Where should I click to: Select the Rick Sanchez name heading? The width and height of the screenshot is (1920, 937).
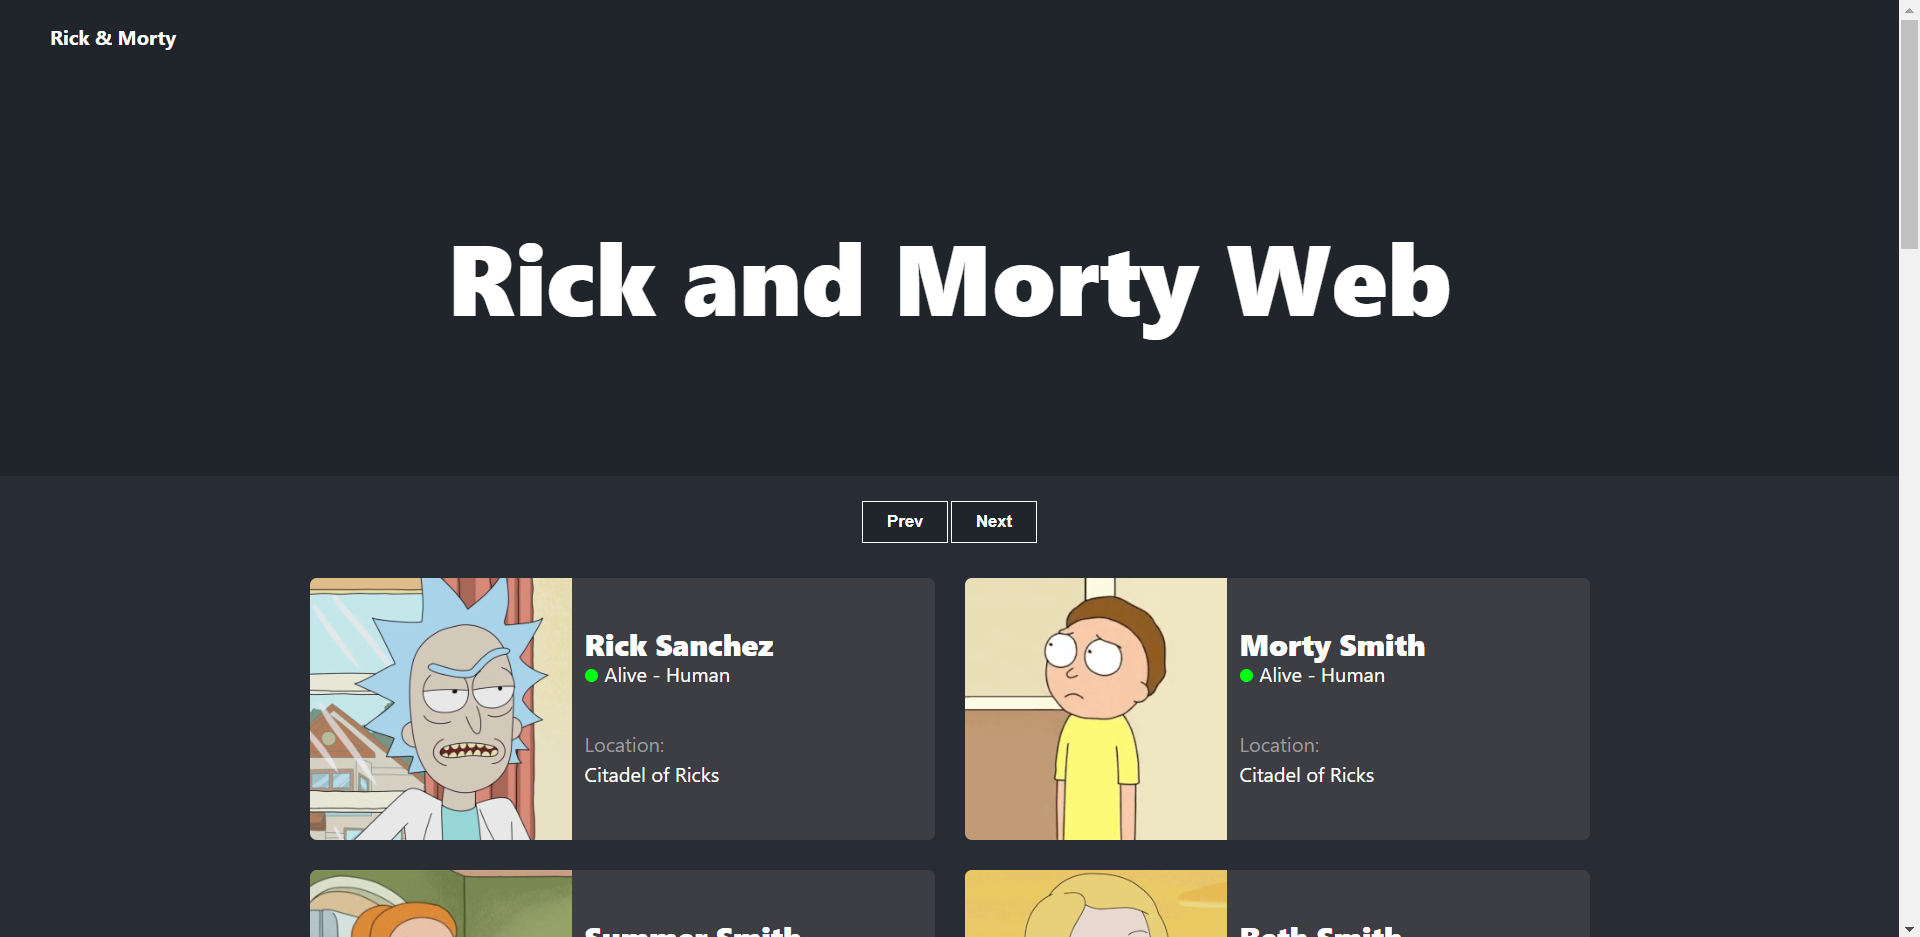[679, 646]
